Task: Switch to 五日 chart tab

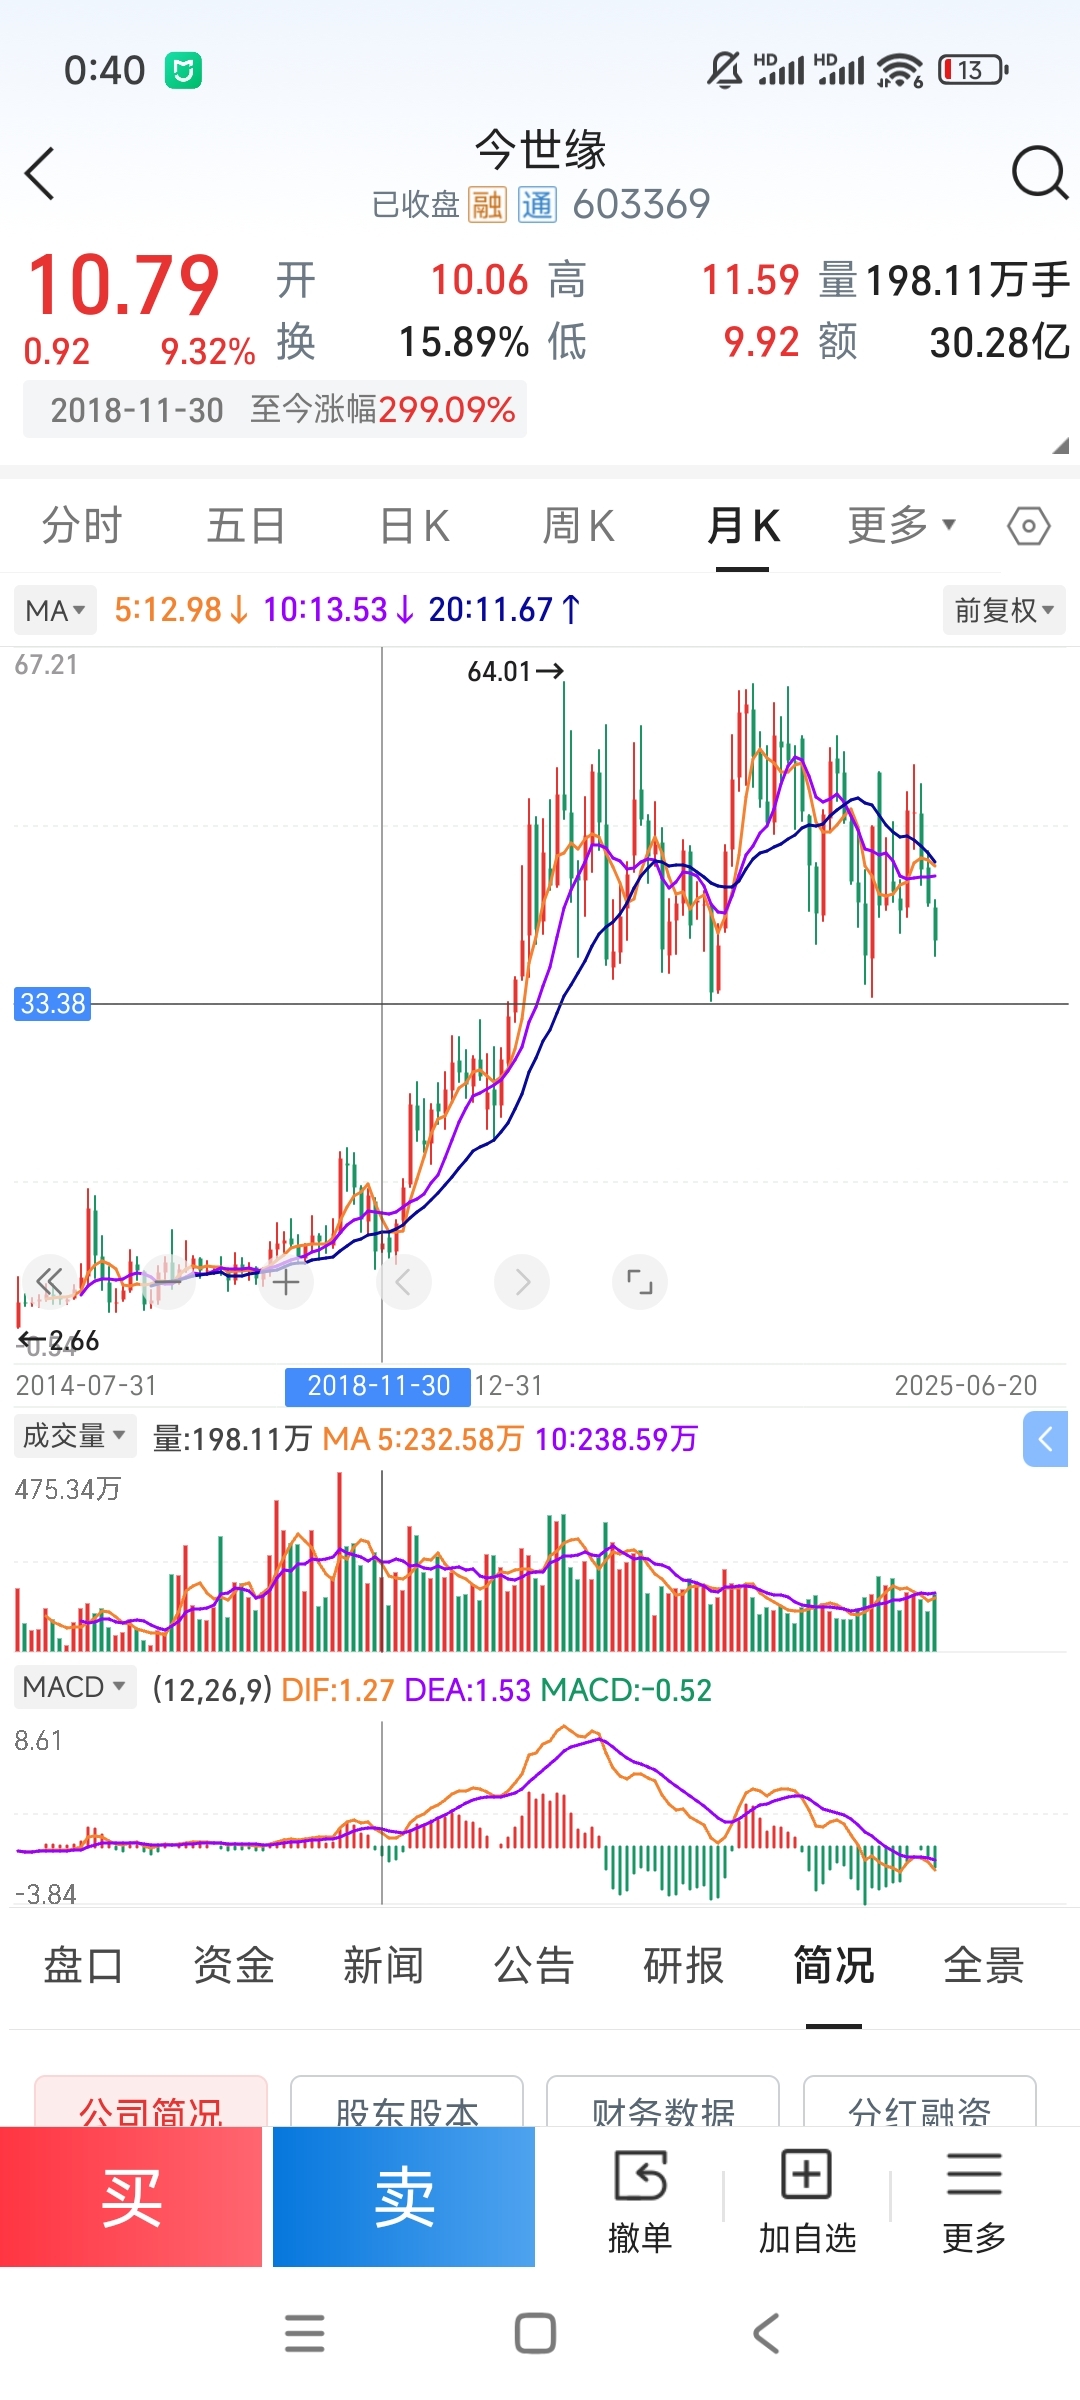Action: tap(246, 525)
